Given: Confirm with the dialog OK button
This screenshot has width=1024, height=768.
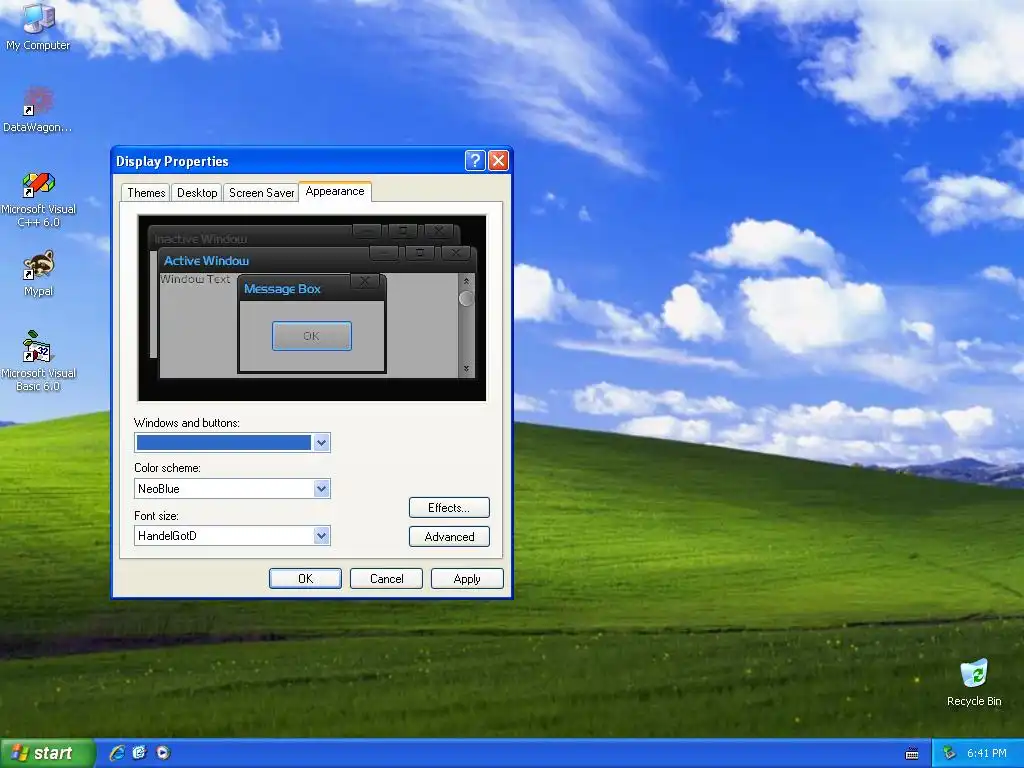Looking at the screenshot, I should [x=305, y=579].
